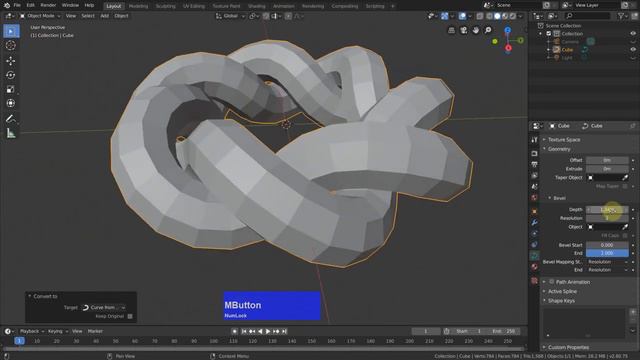Toggle snapping magnet icon
Image resolution: width=640 pixels, height=360 pixels.
tap(266, 16)
